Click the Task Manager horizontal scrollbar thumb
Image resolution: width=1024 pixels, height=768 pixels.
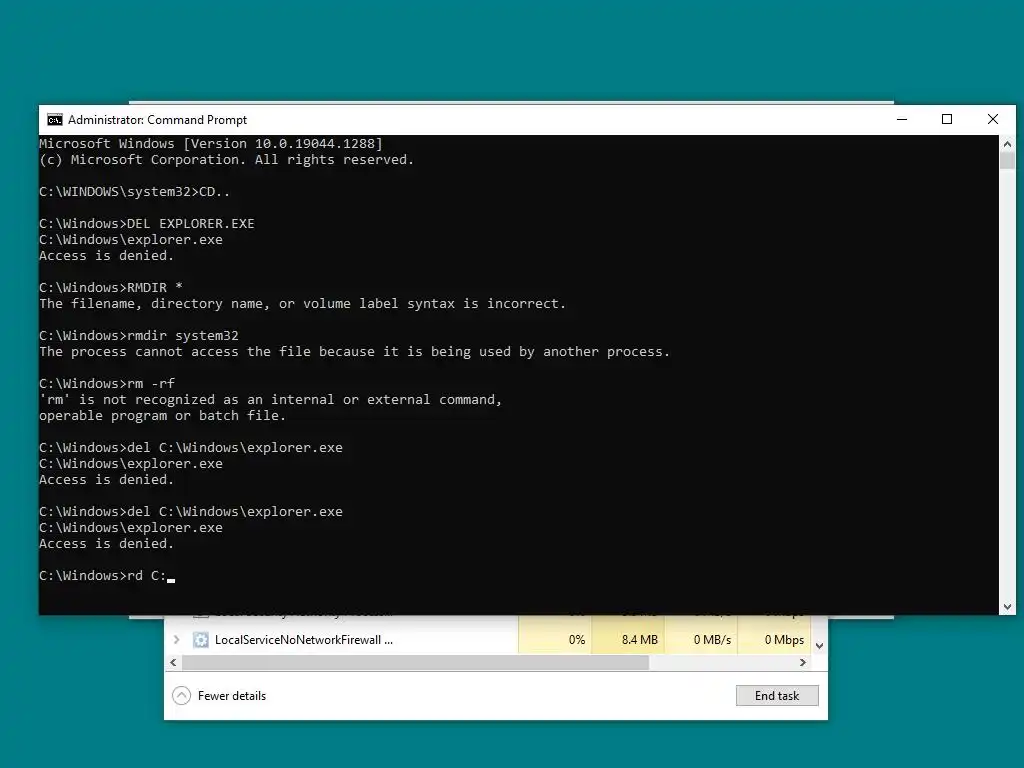415,662
